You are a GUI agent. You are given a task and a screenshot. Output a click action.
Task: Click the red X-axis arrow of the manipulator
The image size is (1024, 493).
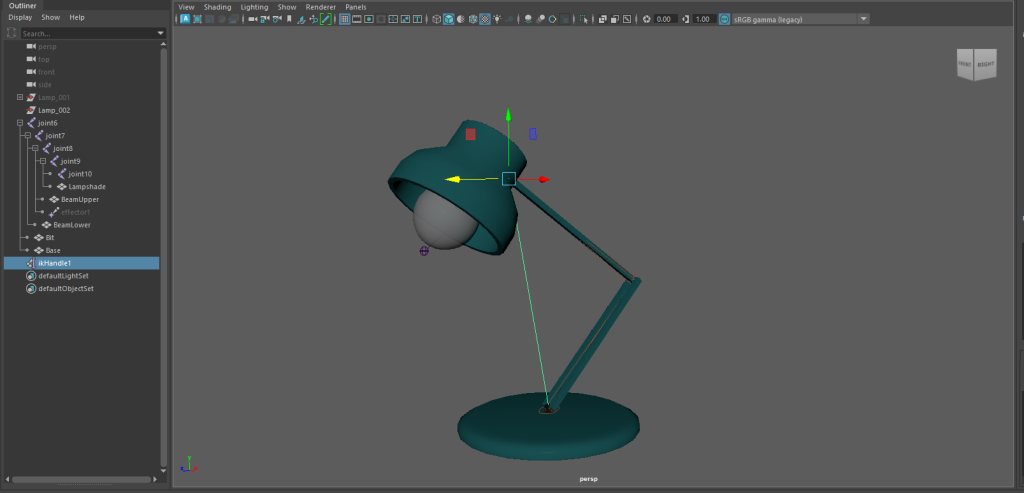point(544,180)
